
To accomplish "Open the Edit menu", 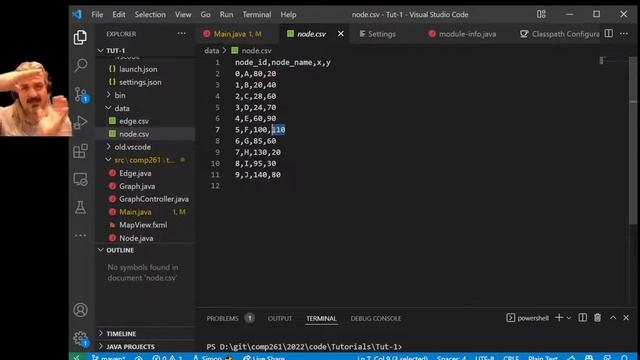I will pyautogui.click(x=119, y=14).
